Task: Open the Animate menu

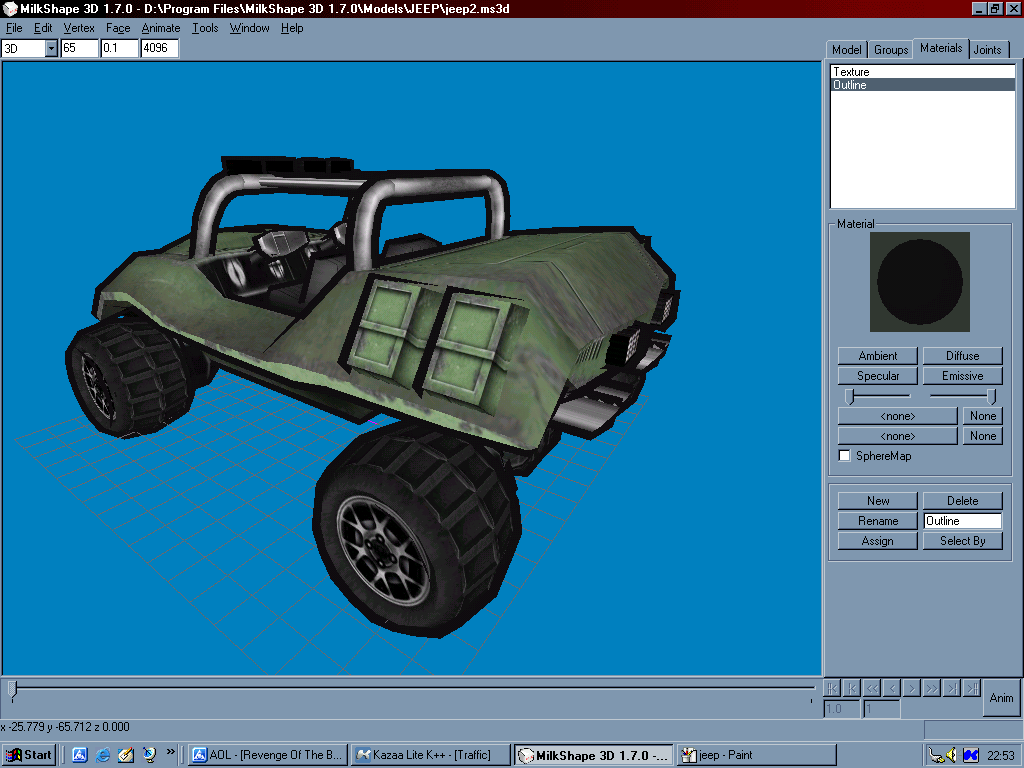Action: (160, 28)
